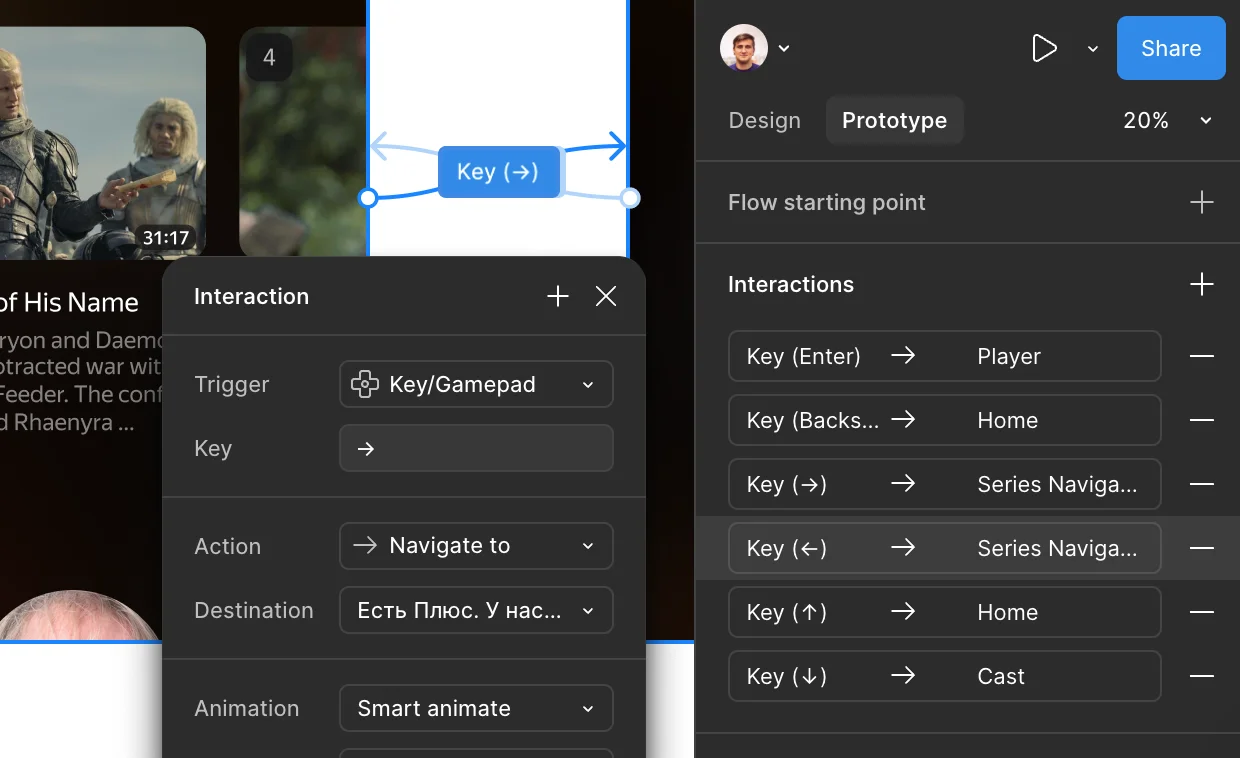
Task: Click the Flow starting point heading
Action: pyautogui.click(x=827, y=202)
